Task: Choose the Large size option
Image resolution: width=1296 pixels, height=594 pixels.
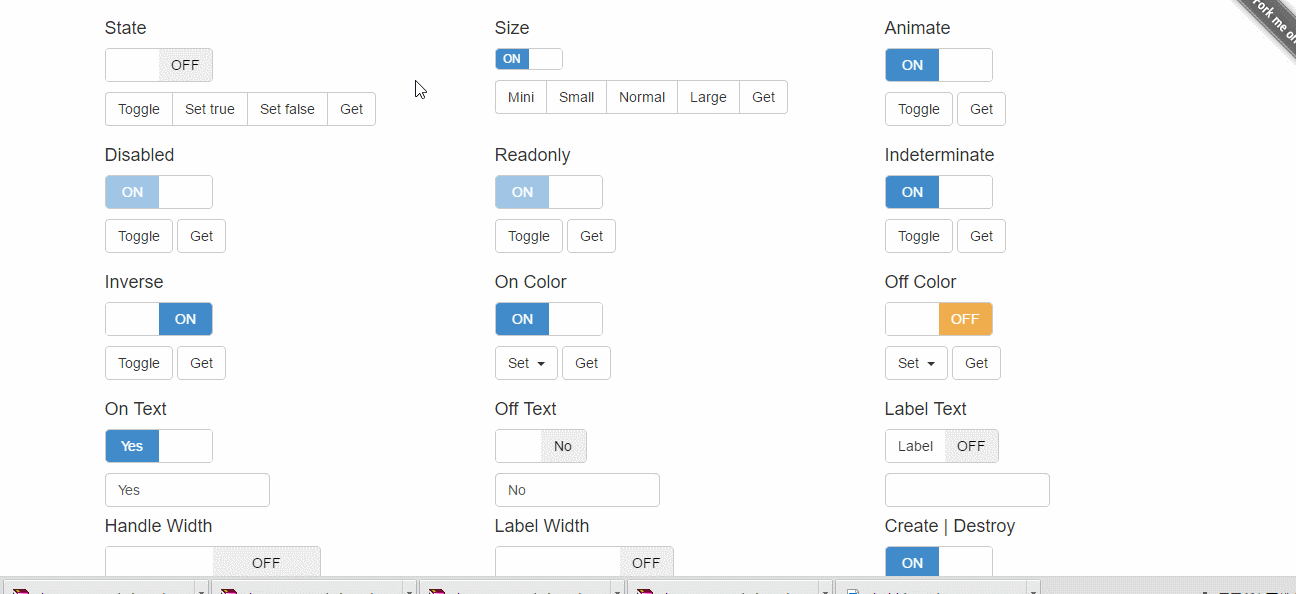Action: pyautogui.click(x=708, y=97)
